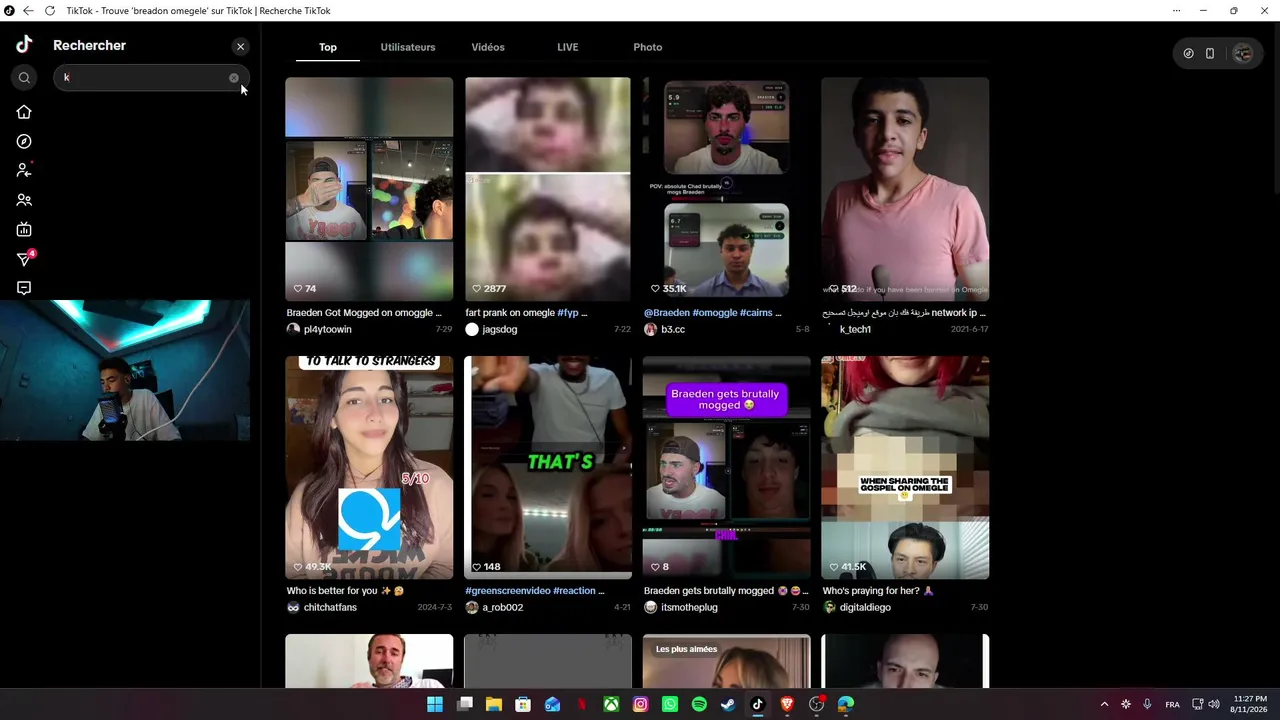Close the Rechercher search panel

240,47
